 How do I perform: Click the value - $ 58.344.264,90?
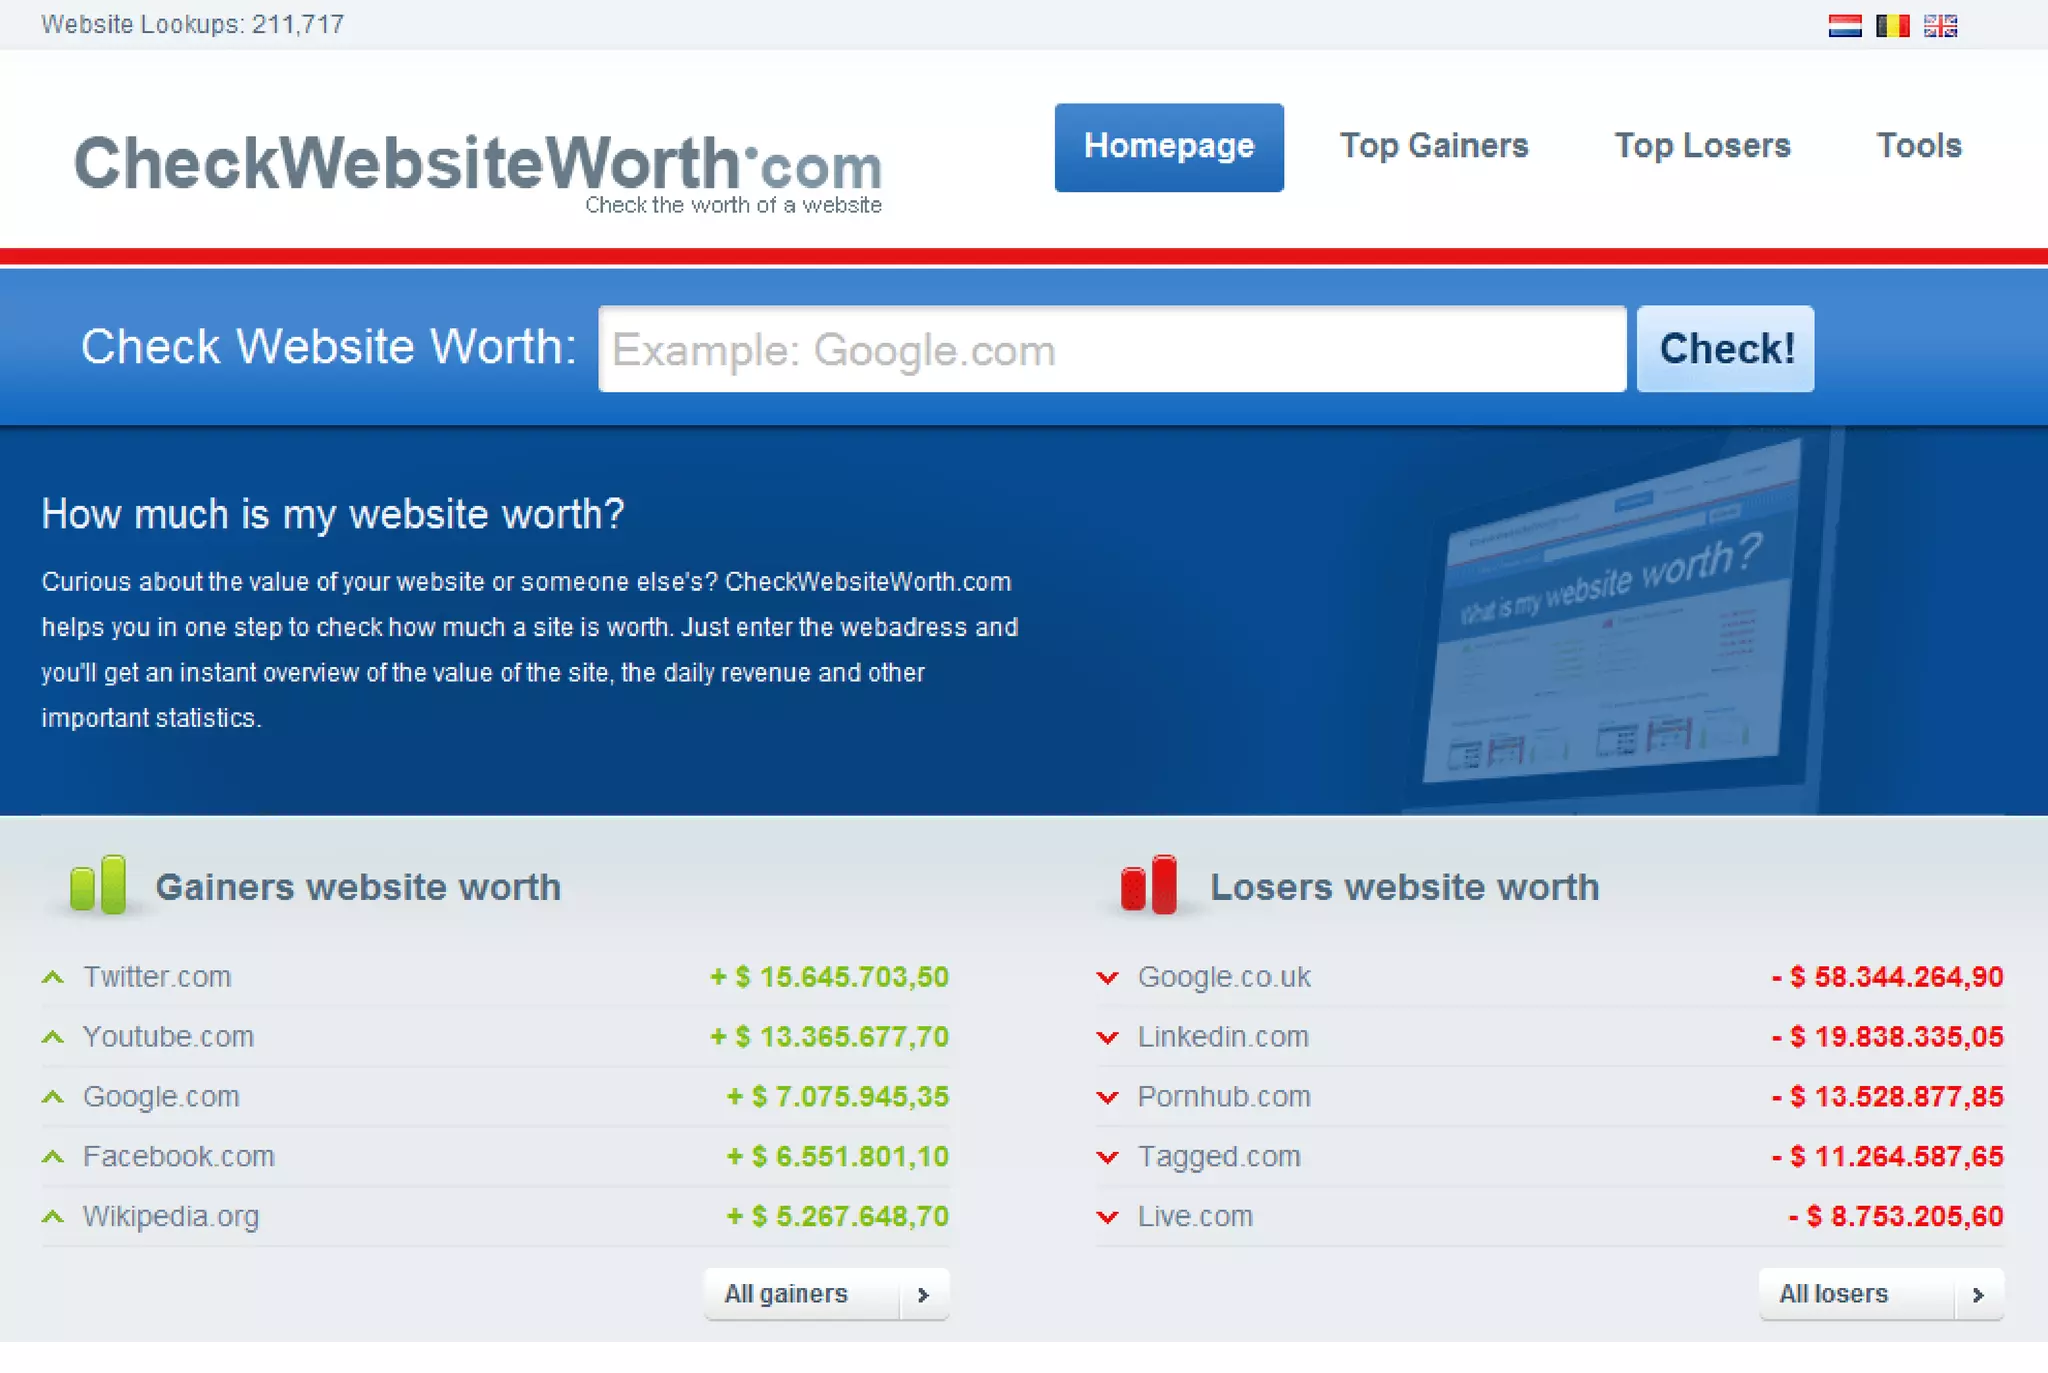pyautogui.click(x=1887, y=977)
